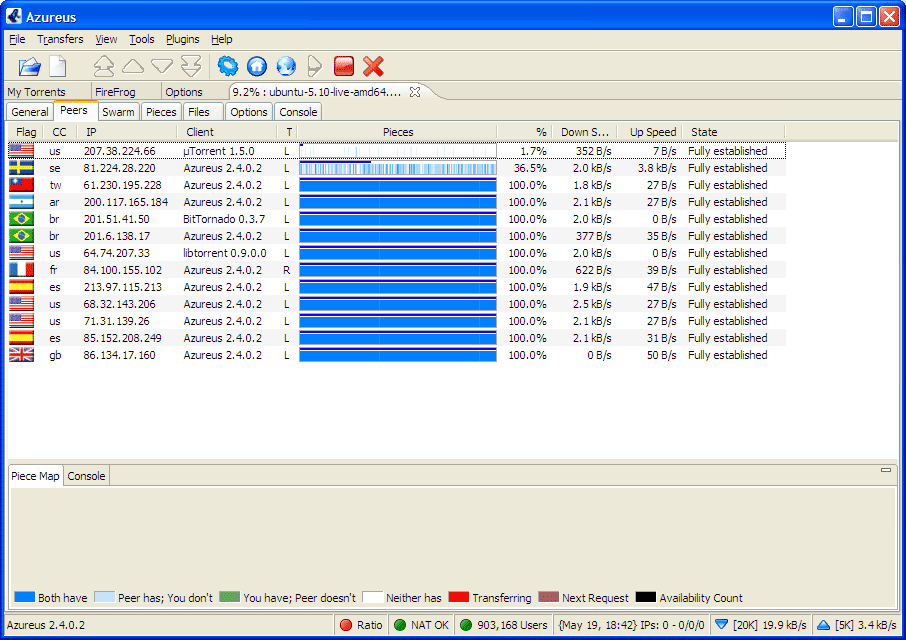Viewport: 906px width, 640px height.
Task: Click the green users count status icon
Action: 466,625
